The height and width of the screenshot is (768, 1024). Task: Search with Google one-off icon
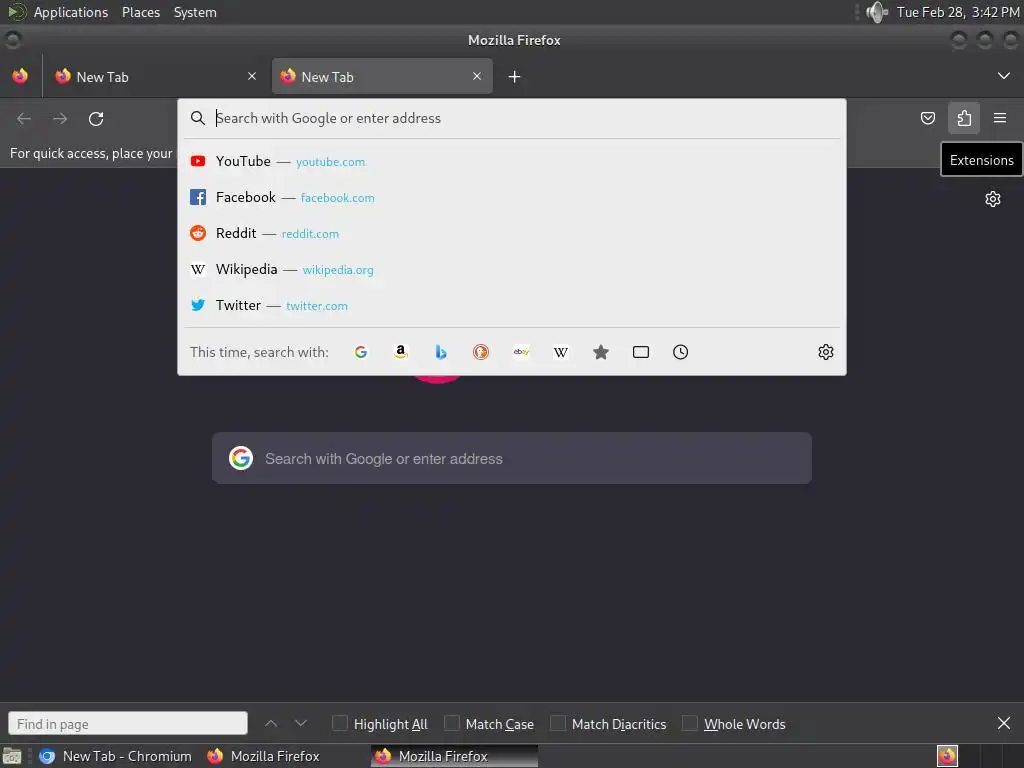click(x=360, y=352)
